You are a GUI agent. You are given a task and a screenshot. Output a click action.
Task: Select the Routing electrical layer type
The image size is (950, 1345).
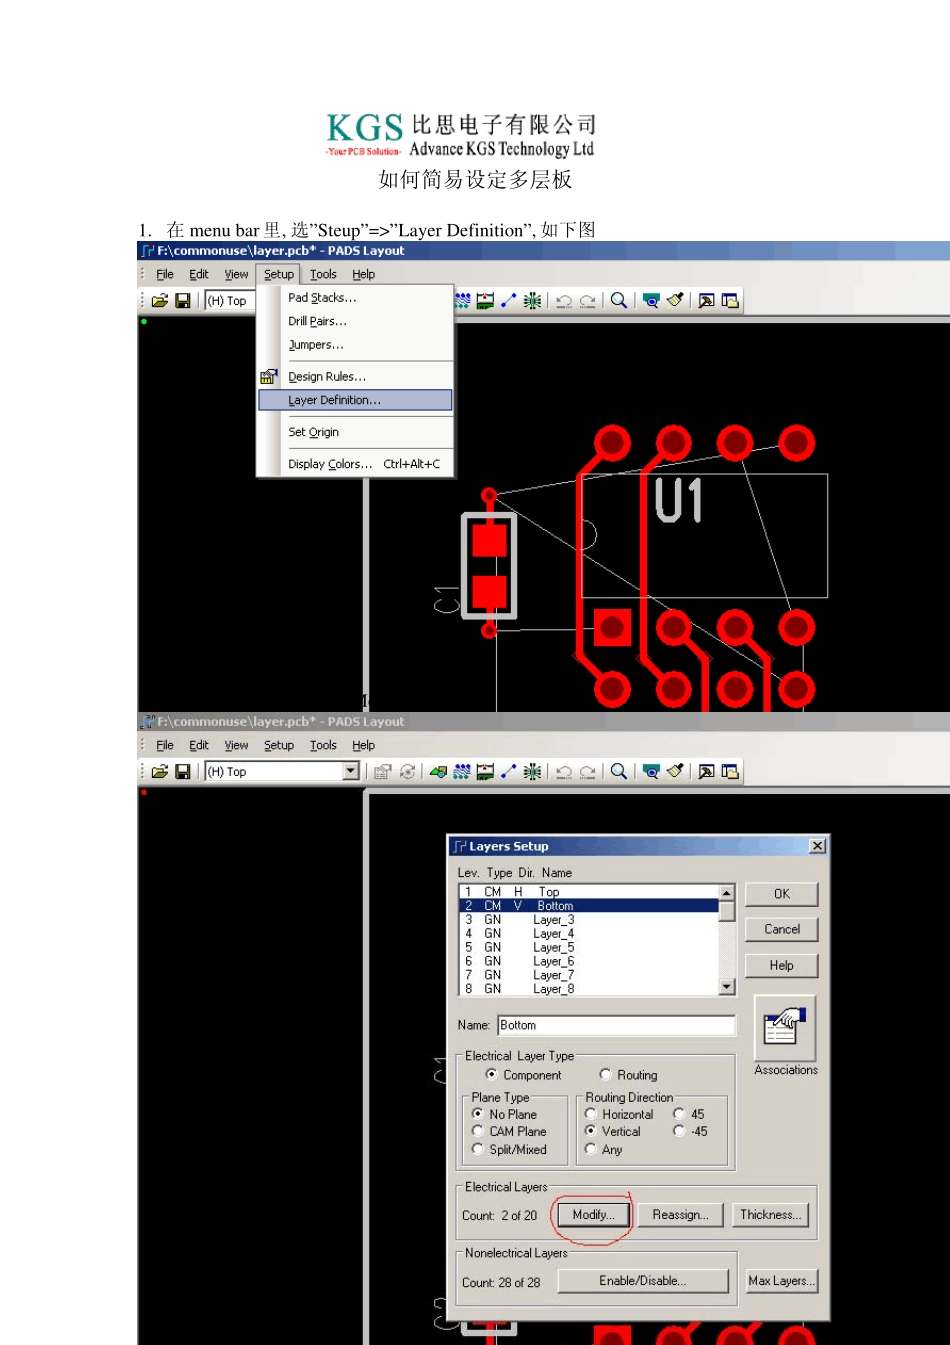[x=606, y=1075]
